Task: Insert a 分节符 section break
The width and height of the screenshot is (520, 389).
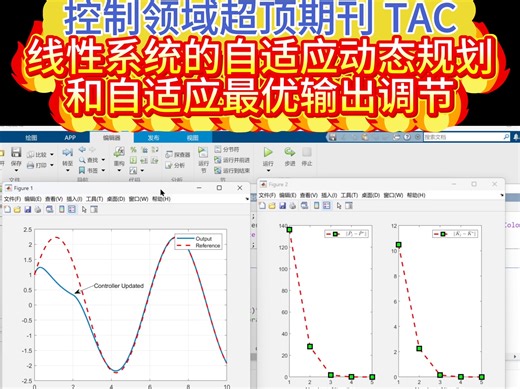Action: pyautogui.click(x=227, y=149)
